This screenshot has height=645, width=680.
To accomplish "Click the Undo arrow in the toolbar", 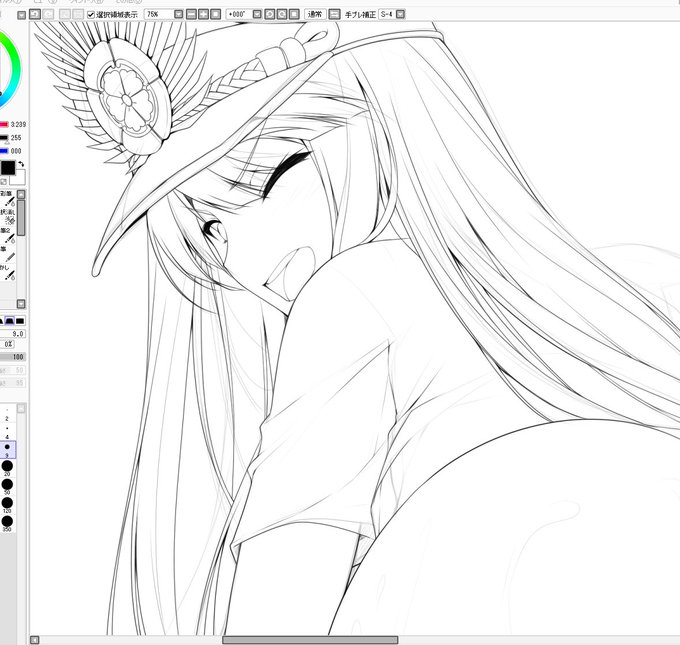I will pos(35,14).
